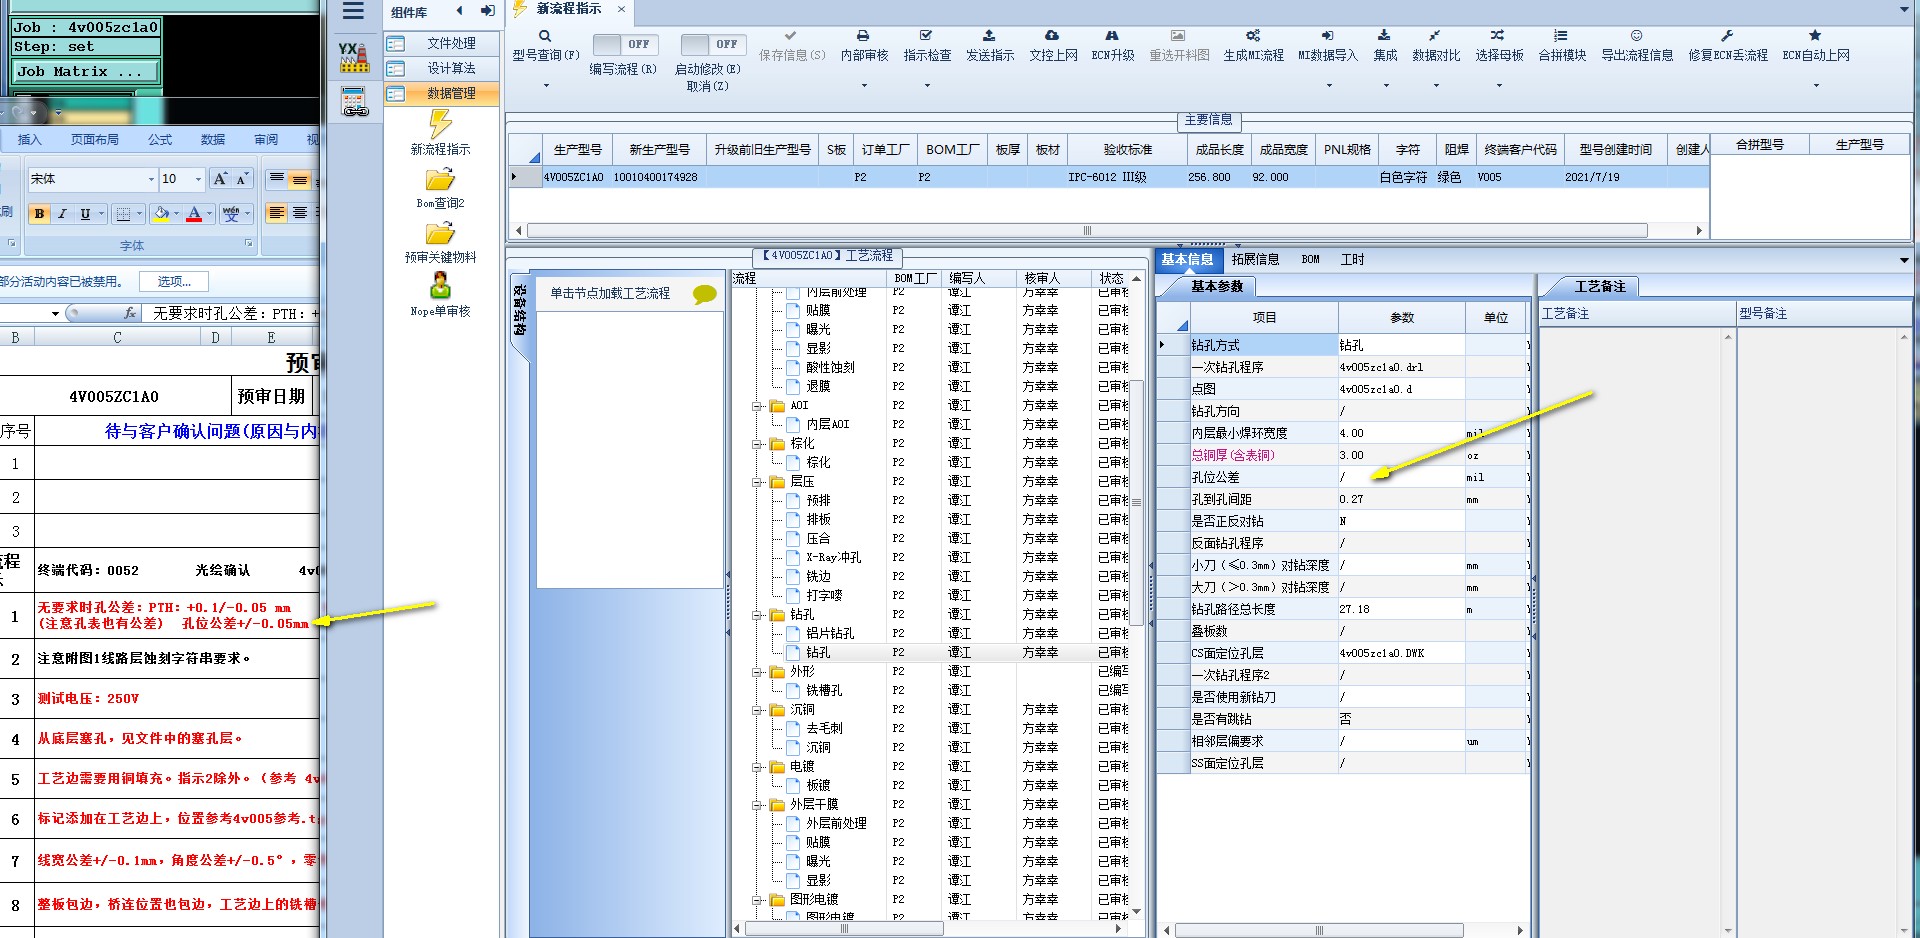Toggle bold in Excel font group
Image resolution: width=1920 pixels, height=938 pixels.
click(x=39, y=214)
